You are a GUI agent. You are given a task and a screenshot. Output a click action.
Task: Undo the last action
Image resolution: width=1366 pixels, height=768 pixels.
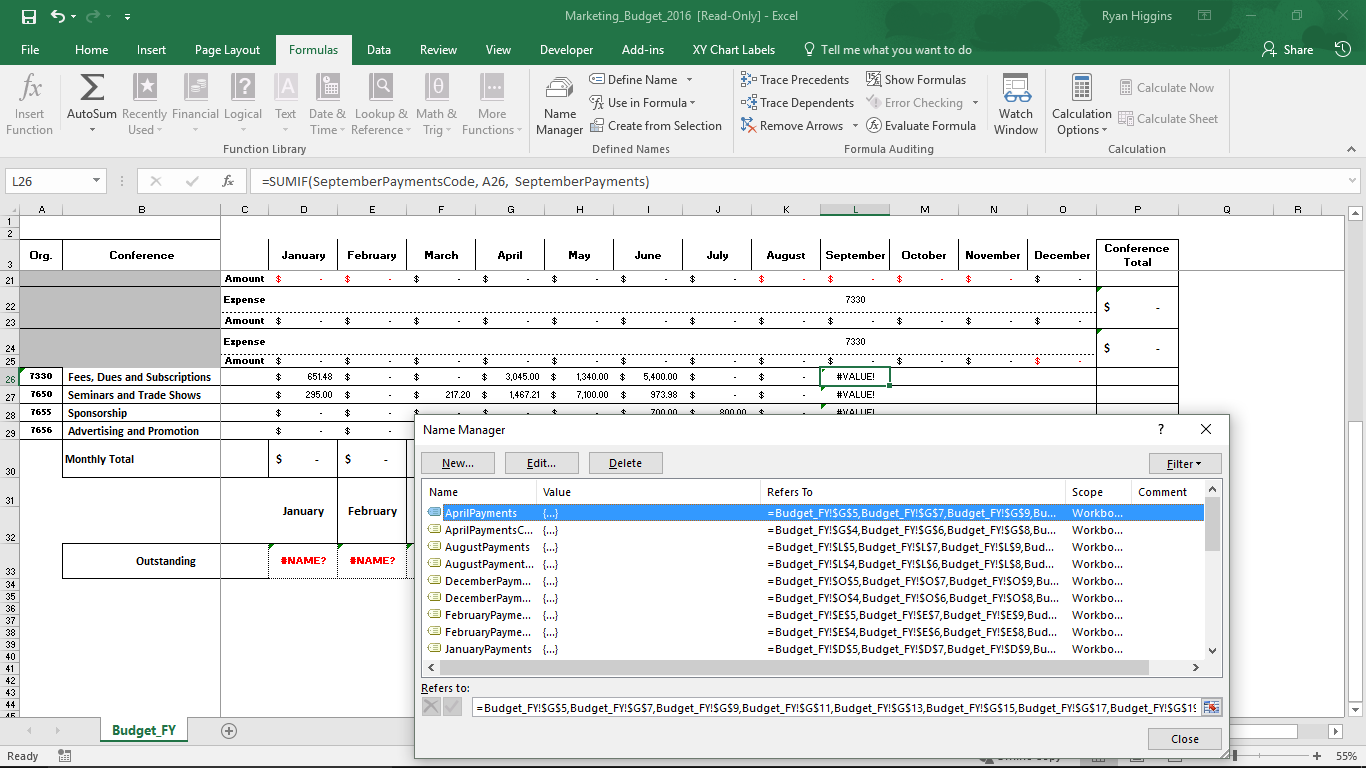(58, 16)
